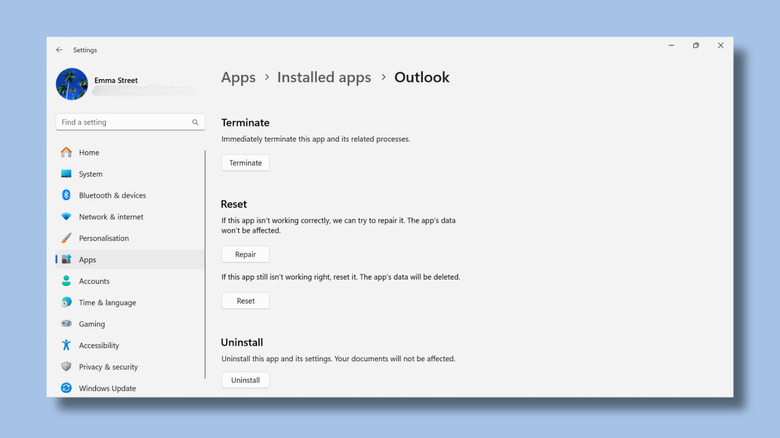The width and height of the screenshot is (780, 438).
Task: Click the Uninstall button
Action: pyautogui.click(x=245, y=380)
